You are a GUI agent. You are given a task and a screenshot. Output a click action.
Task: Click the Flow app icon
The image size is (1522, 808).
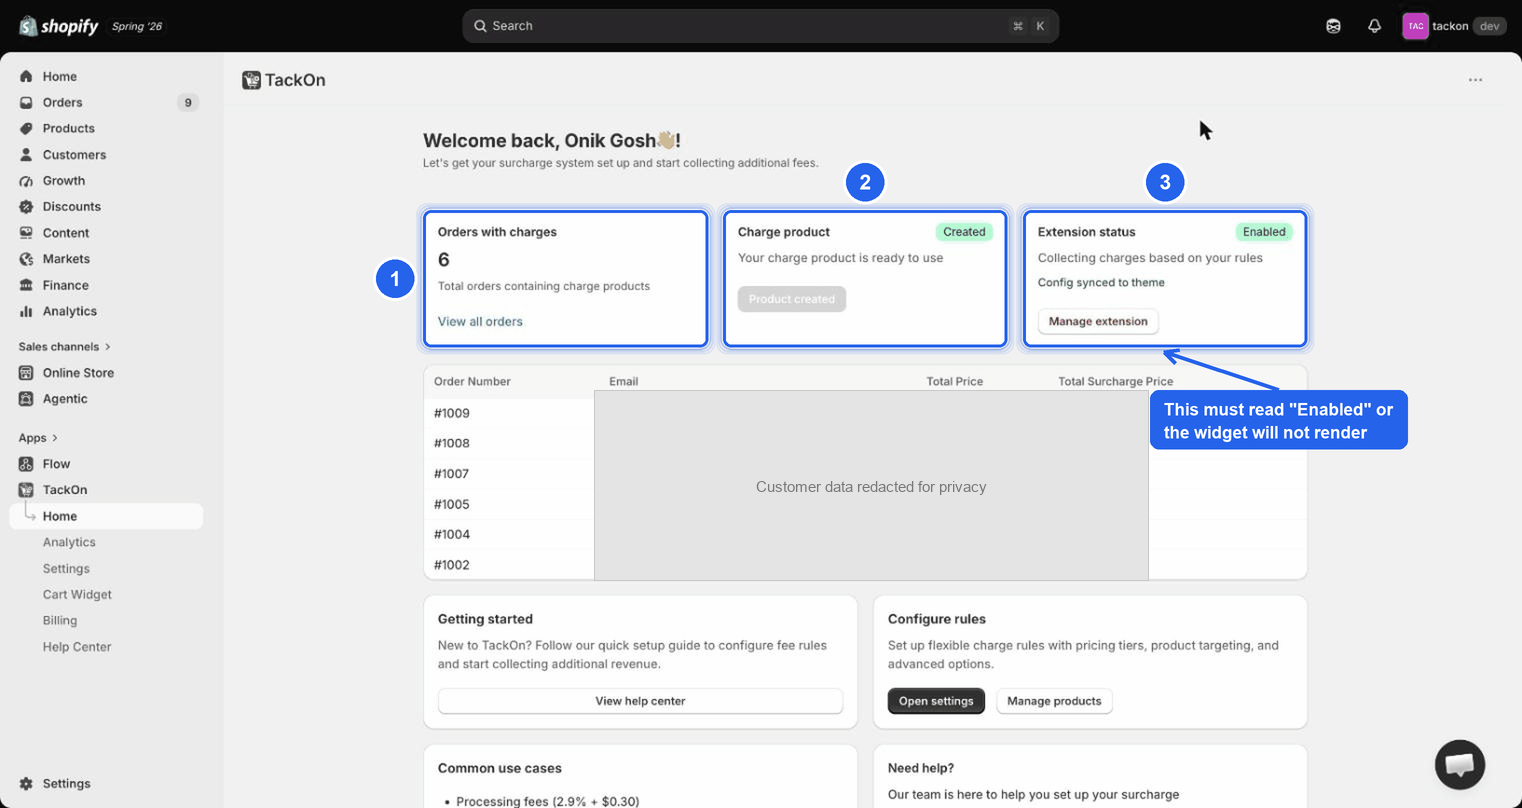coord(26,464)
